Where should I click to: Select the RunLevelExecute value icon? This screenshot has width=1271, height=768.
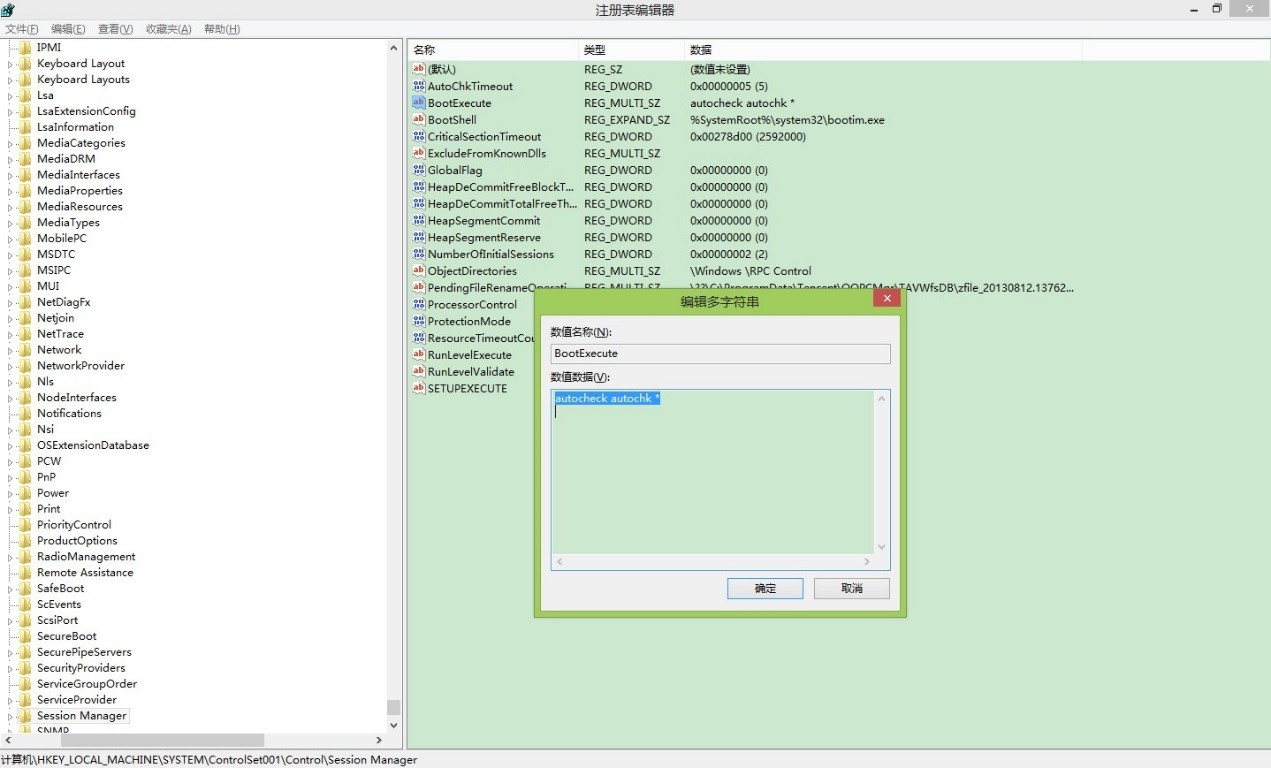pos(419,355)
